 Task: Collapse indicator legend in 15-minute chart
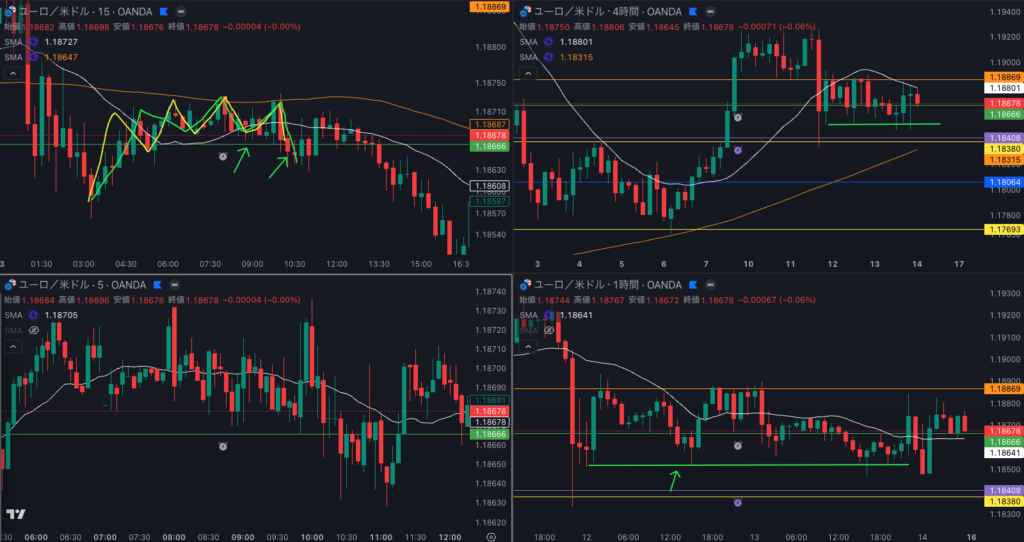click(x=13, y=73)
